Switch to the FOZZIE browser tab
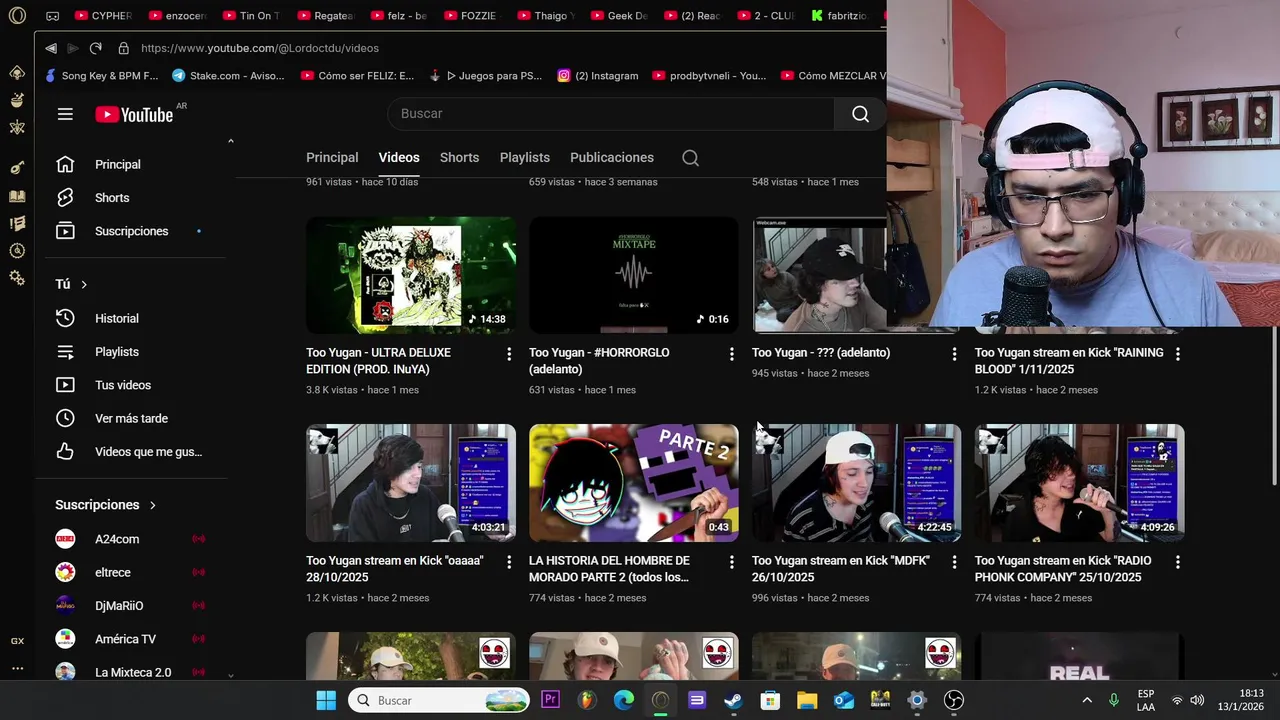1280x720 pixels. coord(470,16)
